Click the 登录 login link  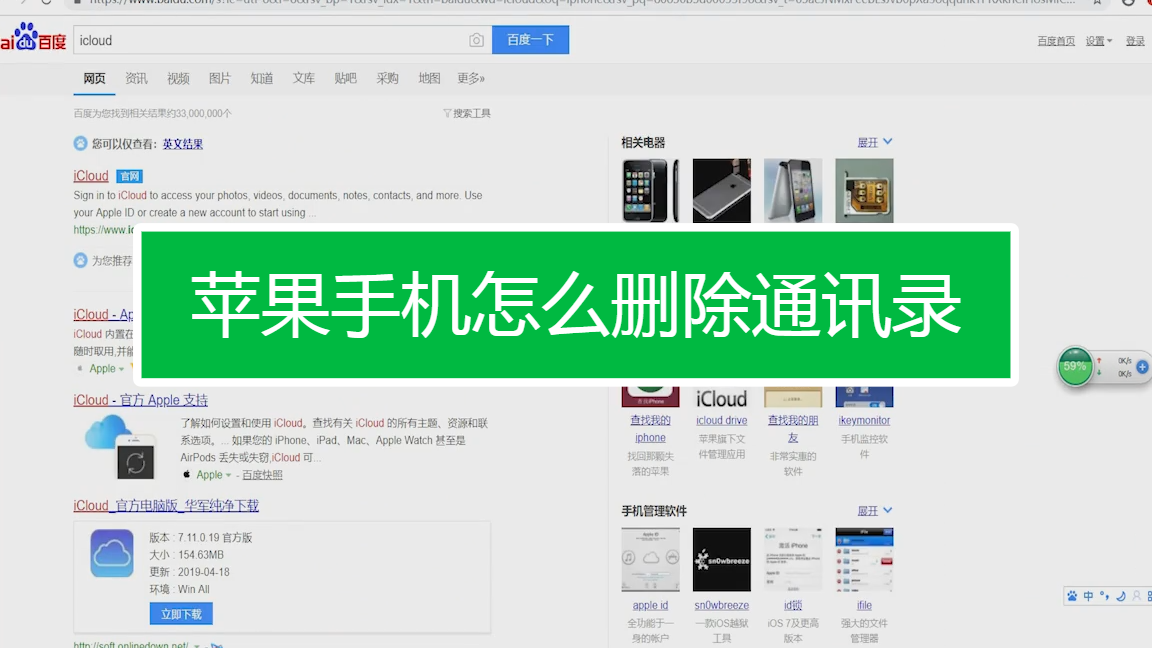(x=1135, y=41)
